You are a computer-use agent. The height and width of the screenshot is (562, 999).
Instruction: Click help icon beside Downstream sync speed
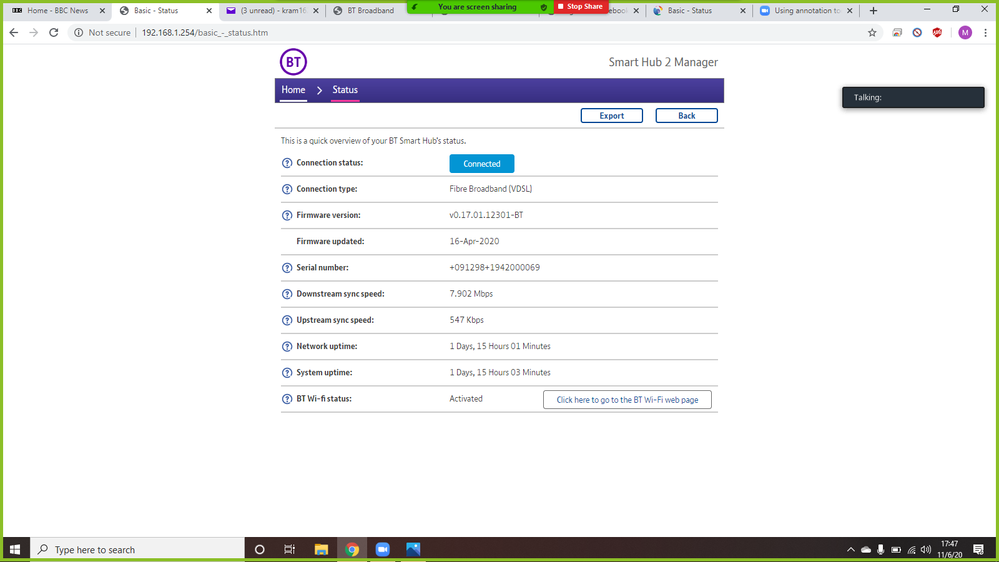coord(287,294)
